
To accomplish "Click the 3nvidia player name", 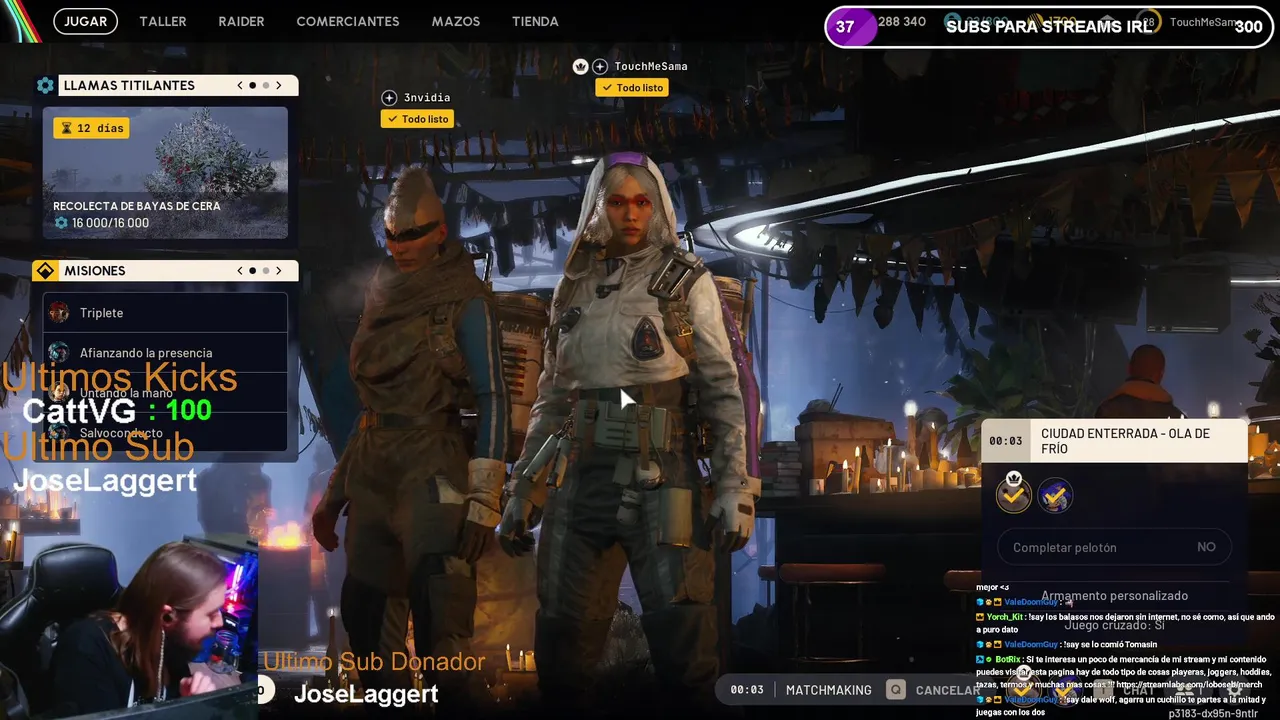I will tap(427, 98).
